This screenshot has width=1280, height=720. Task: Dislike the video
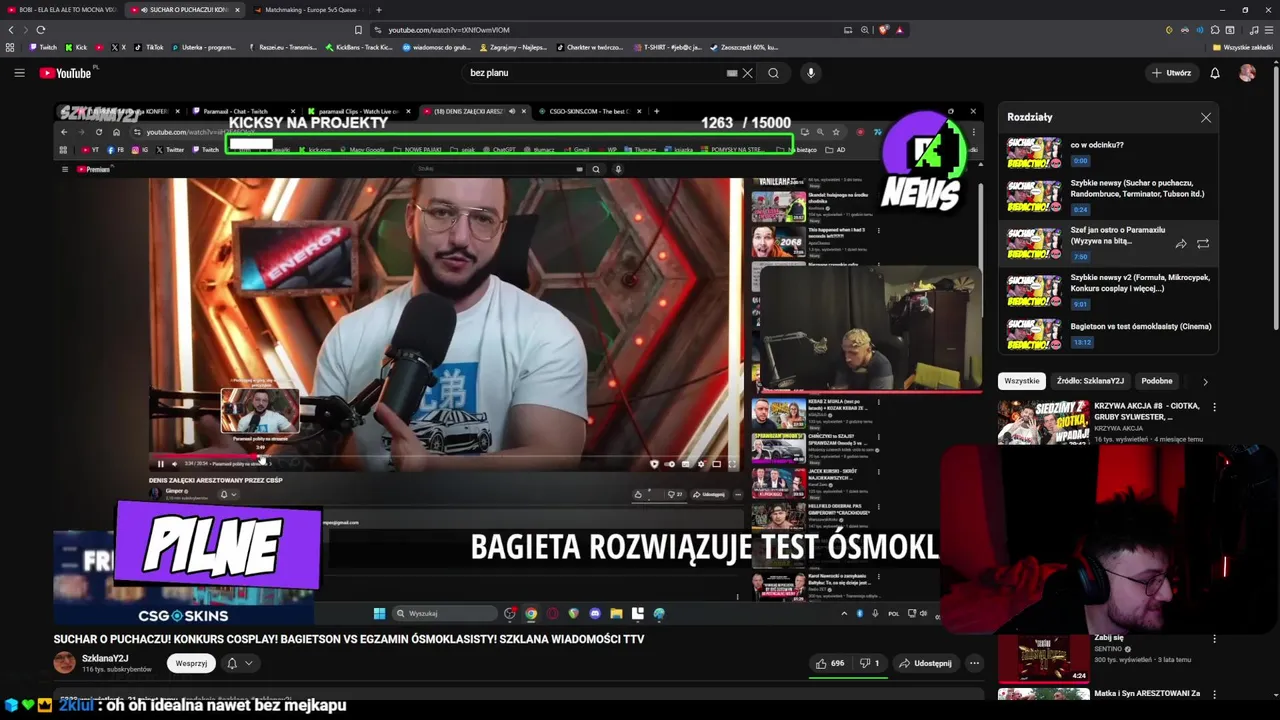click(869, 663)
